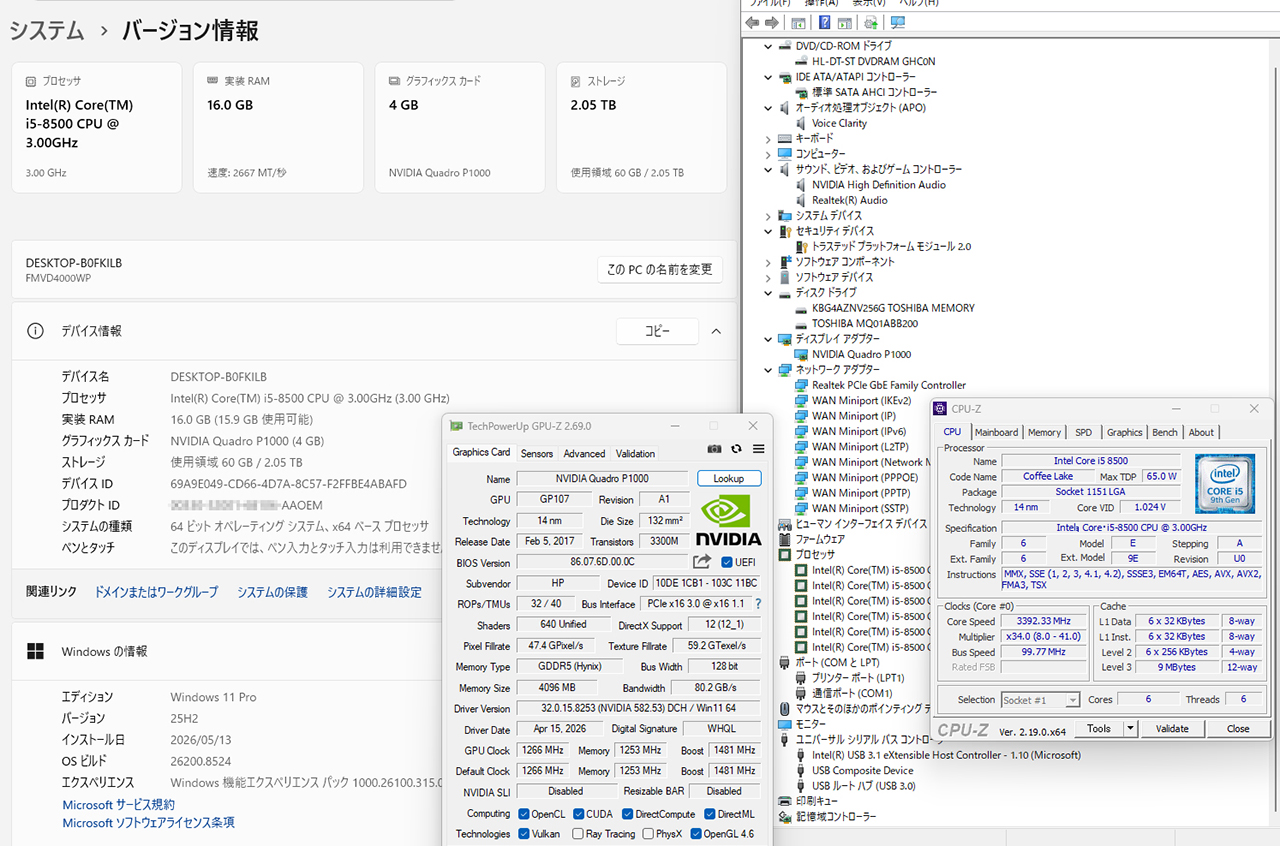The width and height of the screenshot is (1280, 846).
Task: Expand the コンピューター tree node
Action: (x=768, y=154)
